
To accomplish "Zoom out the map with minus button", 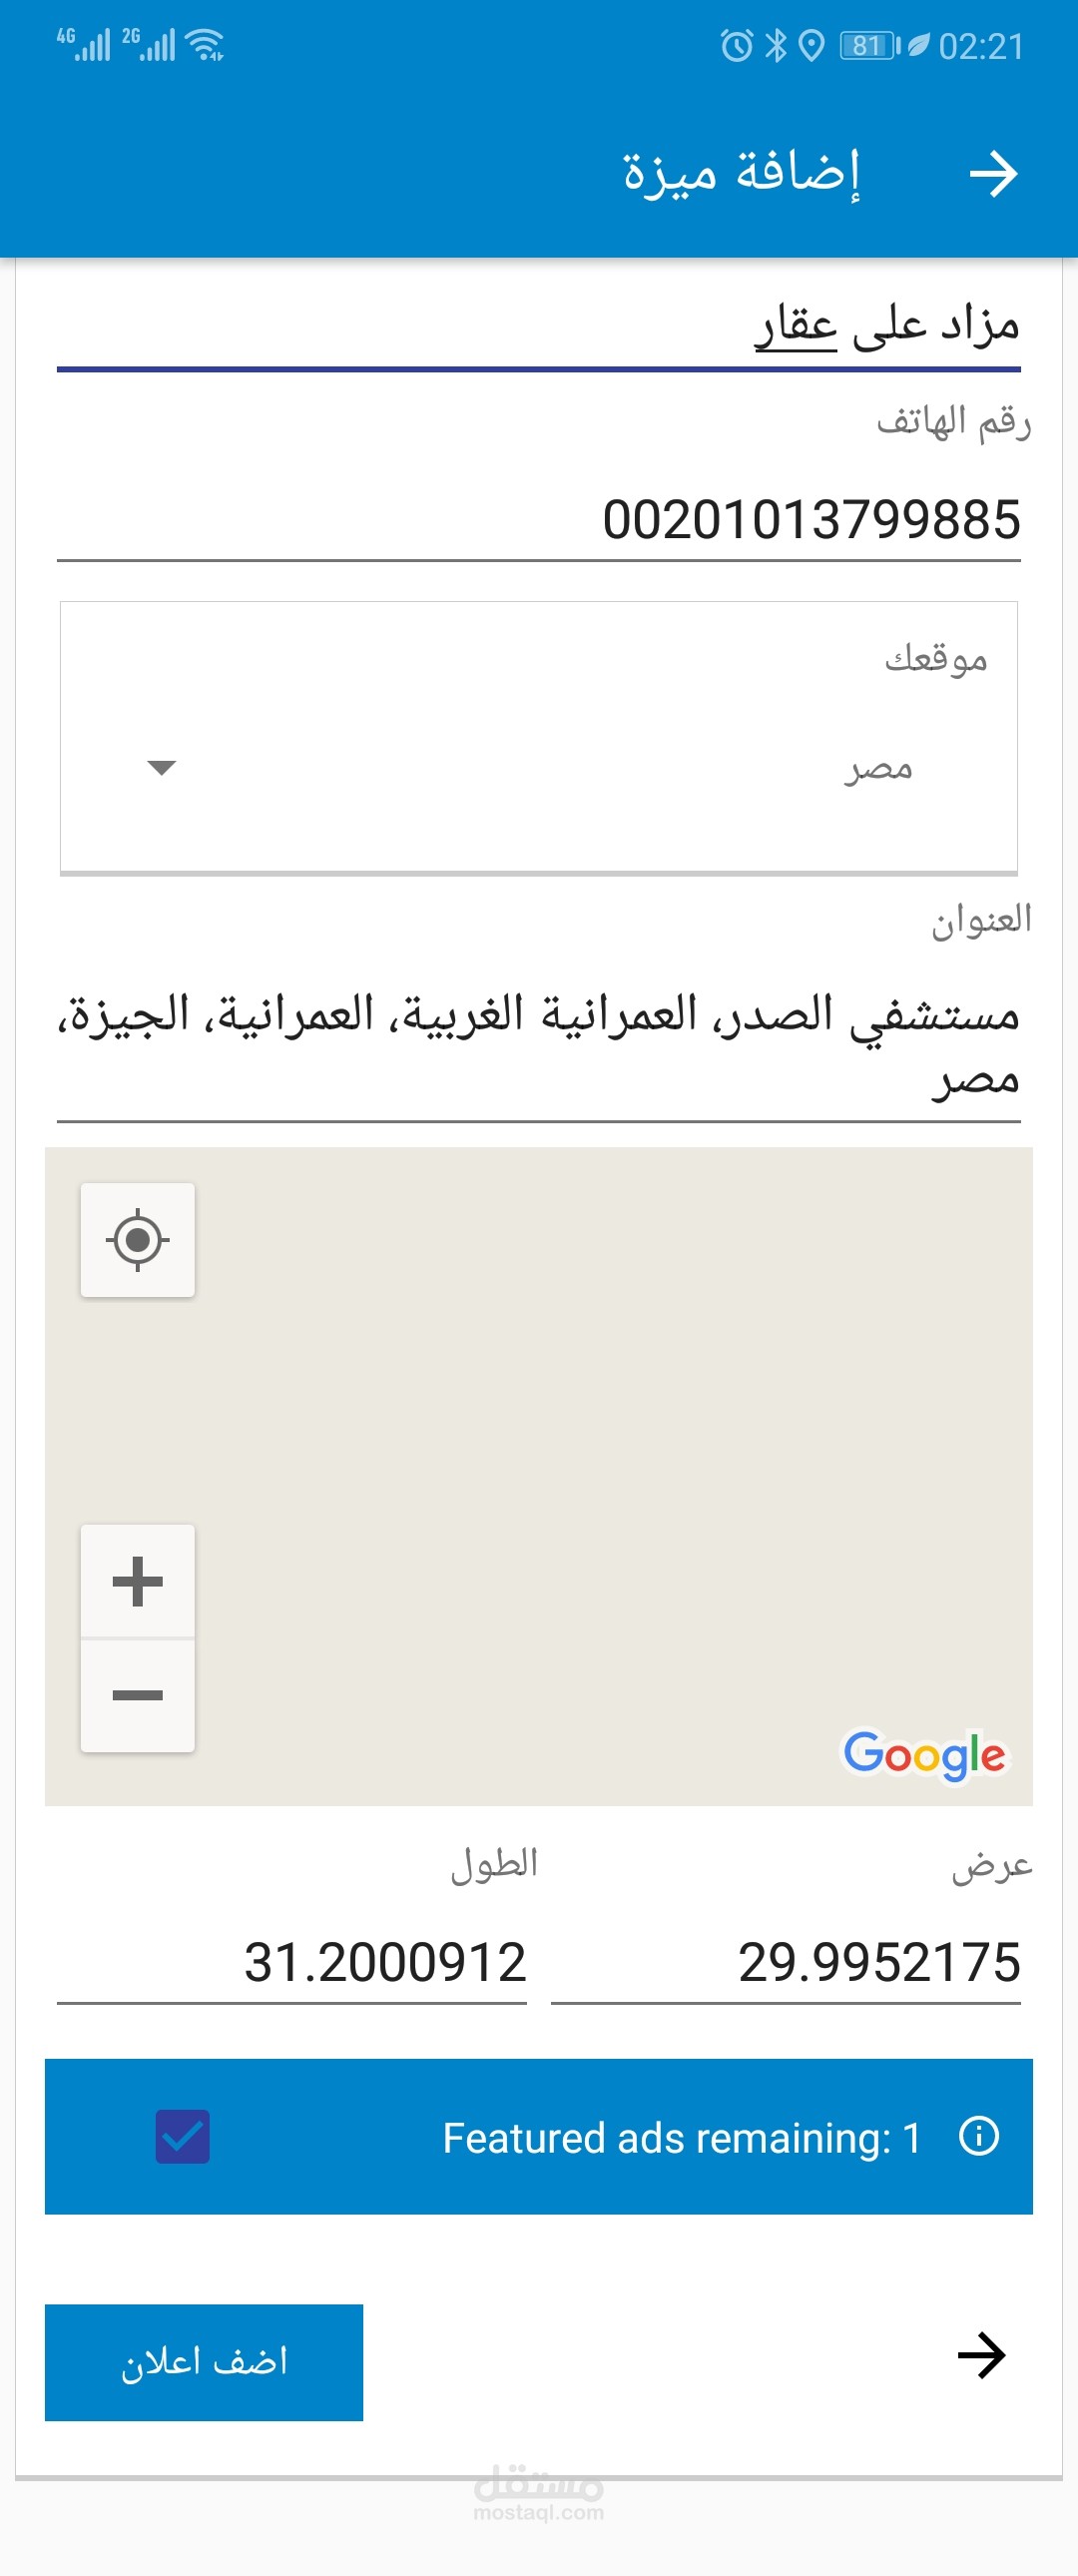I will [x=138, y=1695].
